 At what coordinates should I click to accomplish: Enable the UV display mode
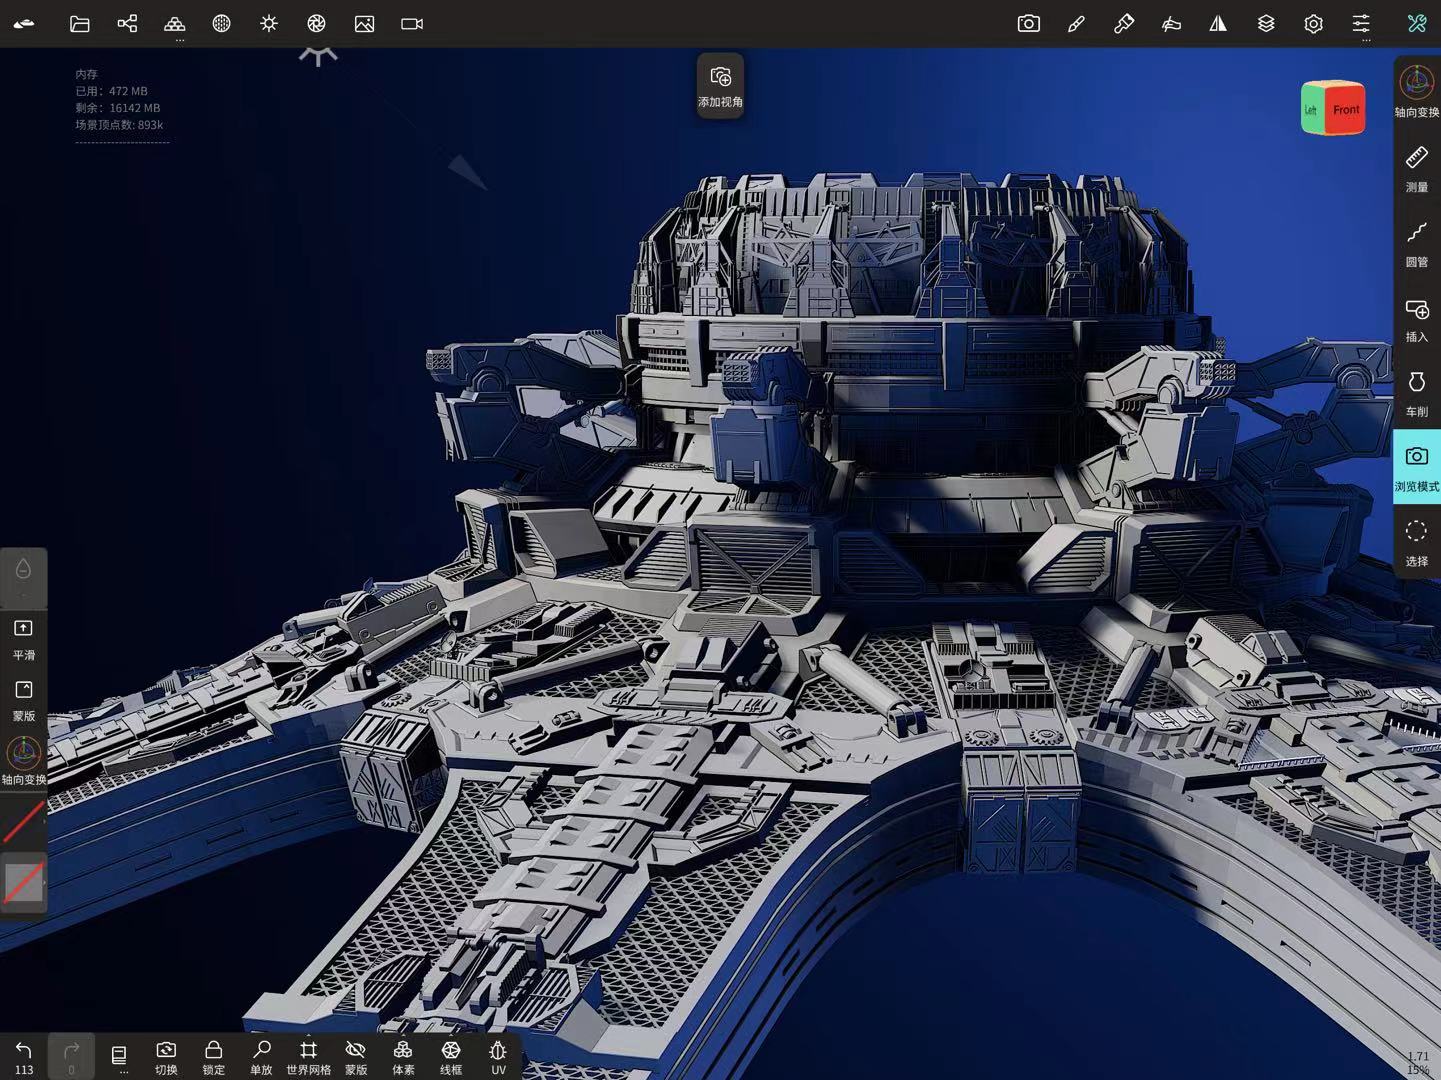pos(497,1055)
